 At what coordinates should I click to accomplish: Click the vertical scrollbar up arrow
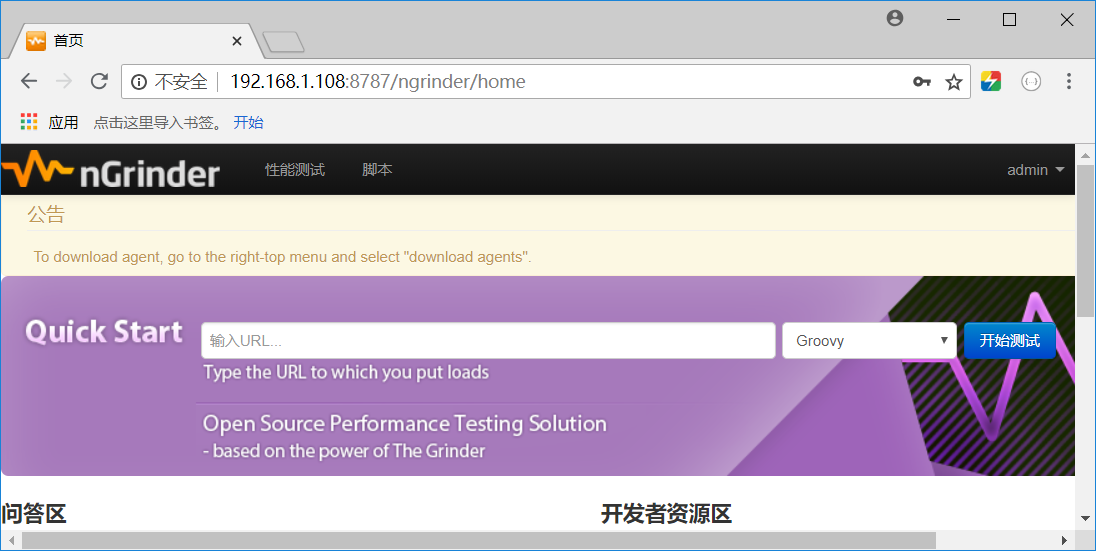[x=1086, y=155]
